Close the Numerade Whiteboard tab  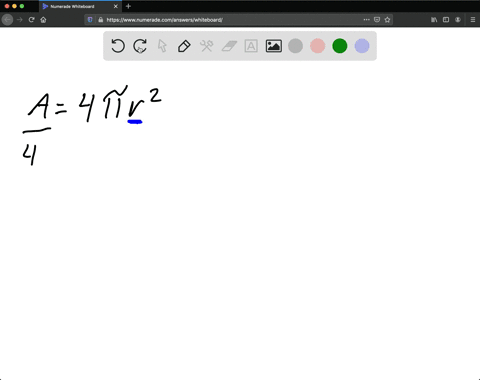pos(116,6)
